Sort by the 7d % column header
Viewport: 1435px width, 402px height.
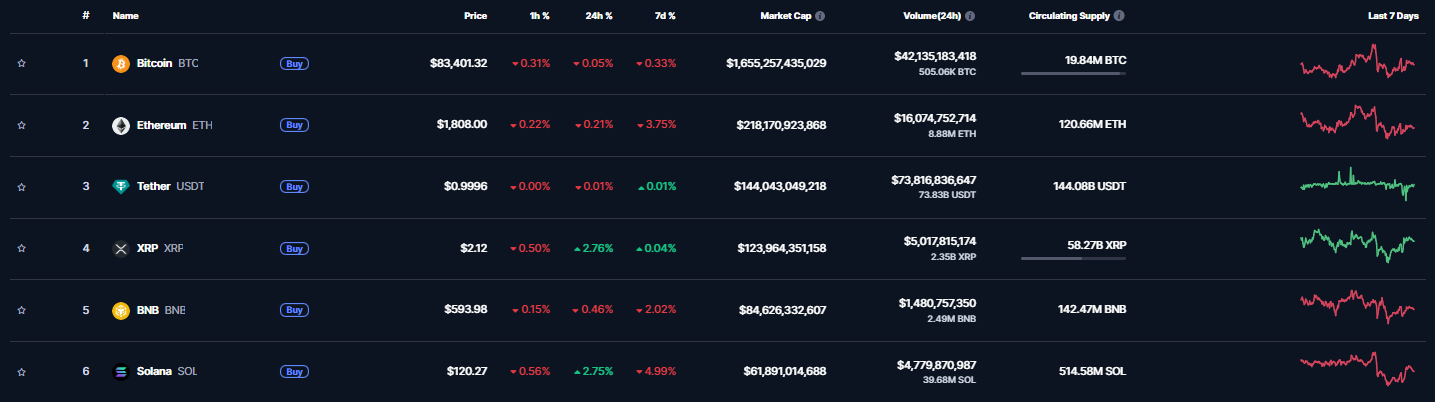tap(665, 16)
